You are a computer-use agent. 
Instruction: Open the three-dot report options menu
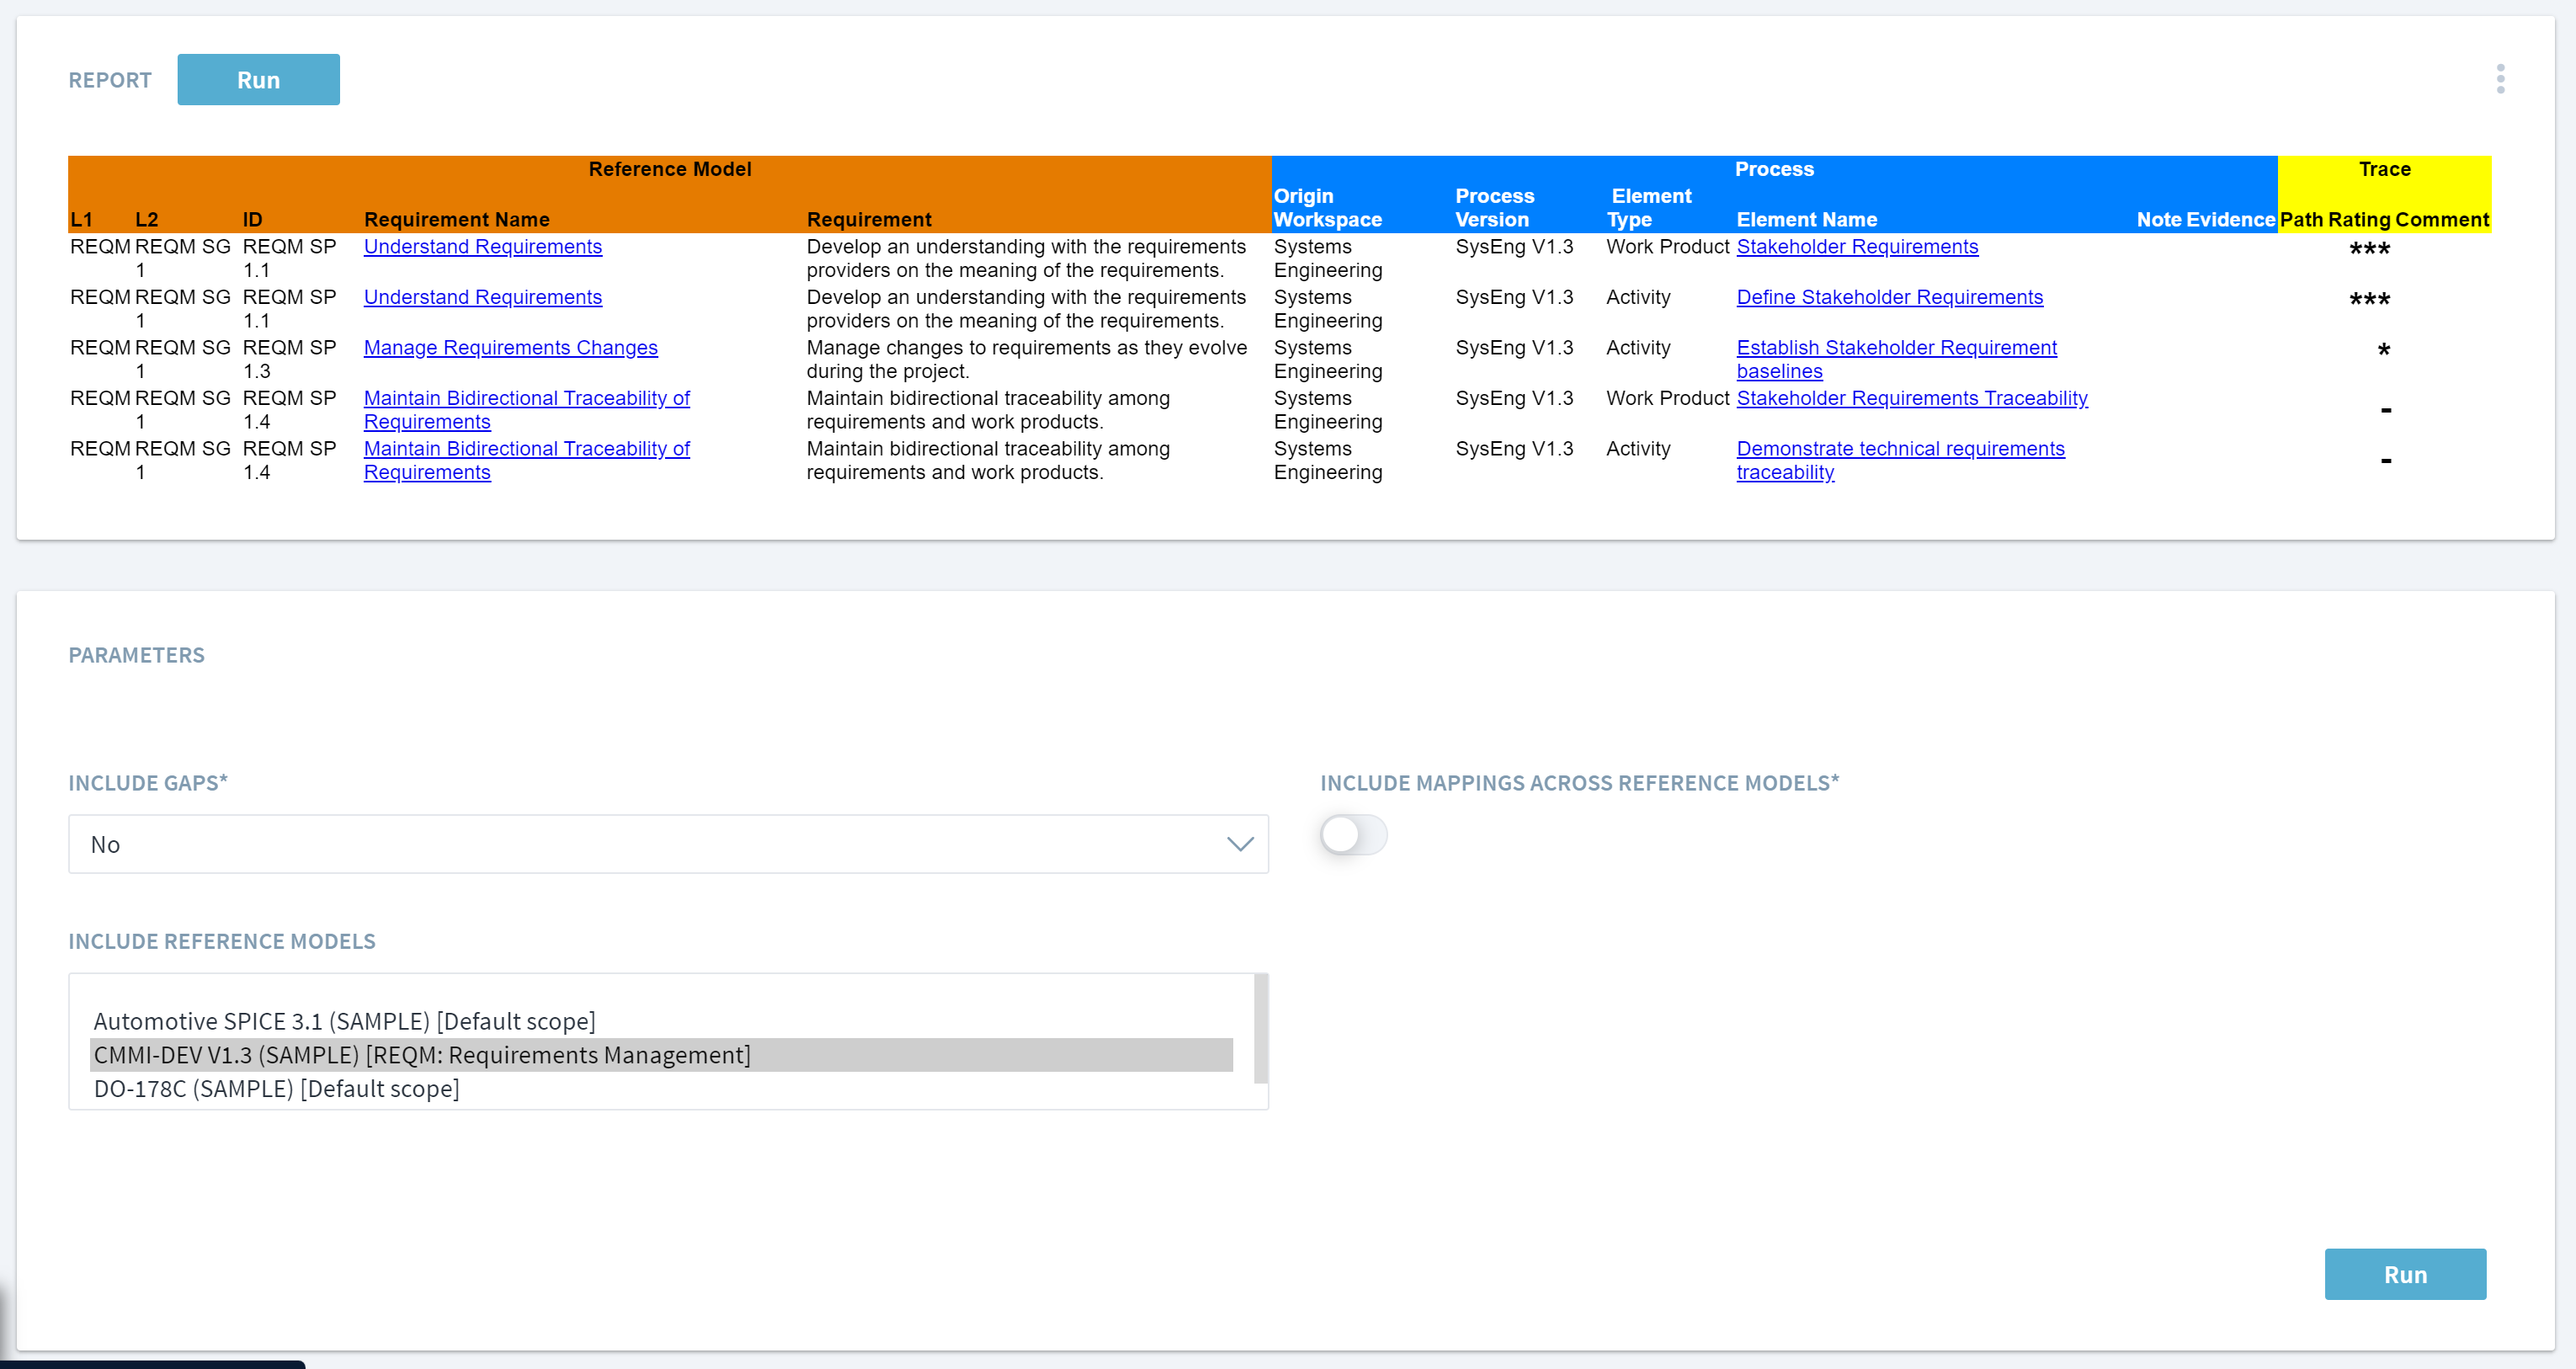point(2500,79)
